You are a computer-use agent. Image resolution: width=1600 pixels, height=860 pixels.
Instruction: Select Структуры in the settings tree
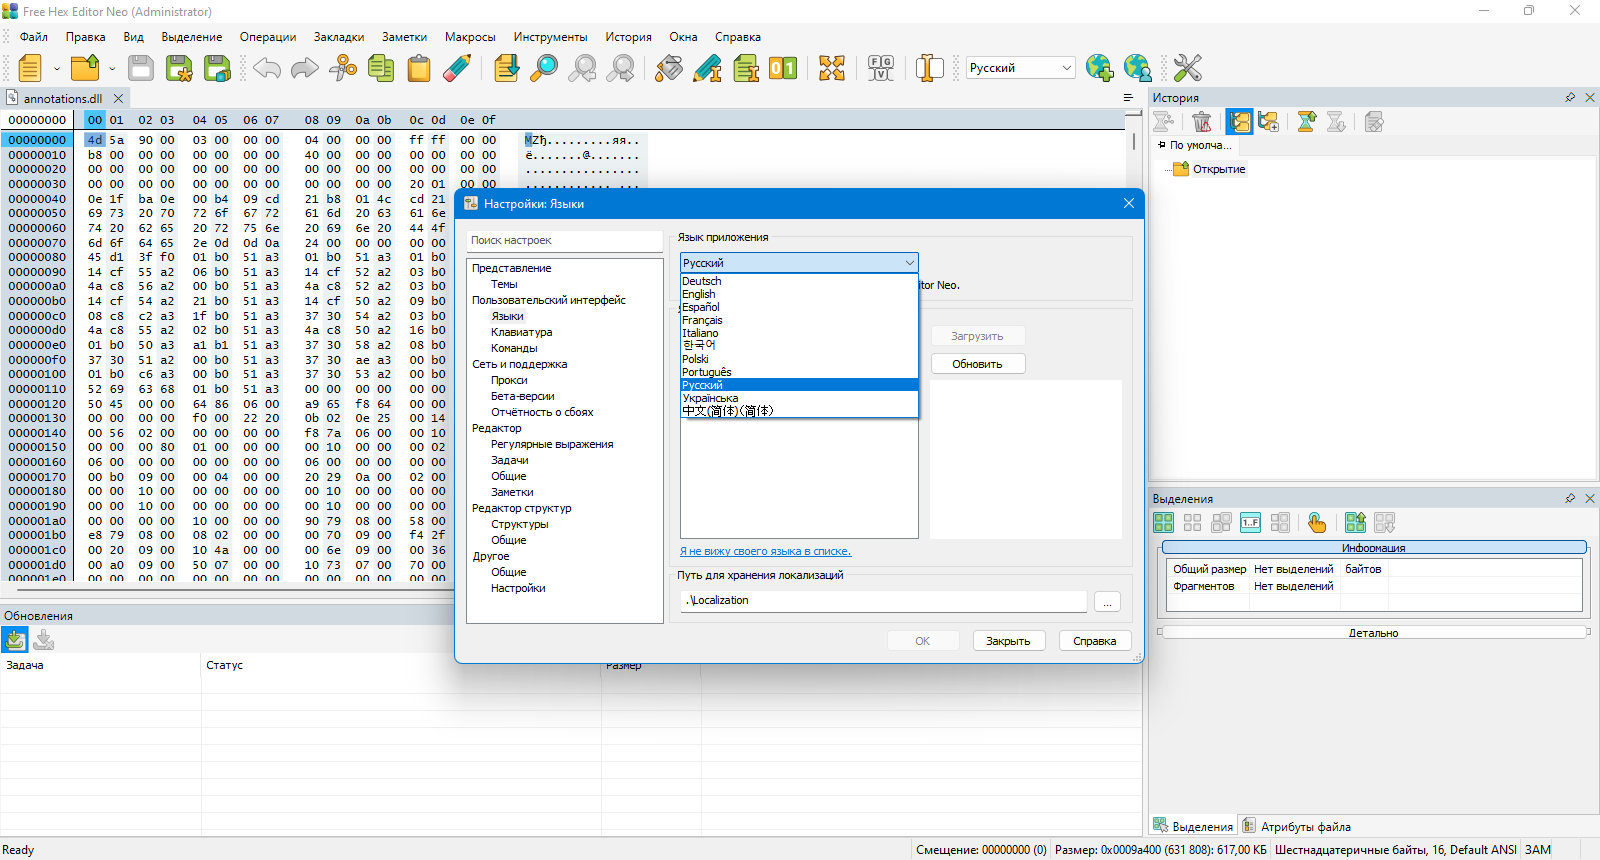520,524
